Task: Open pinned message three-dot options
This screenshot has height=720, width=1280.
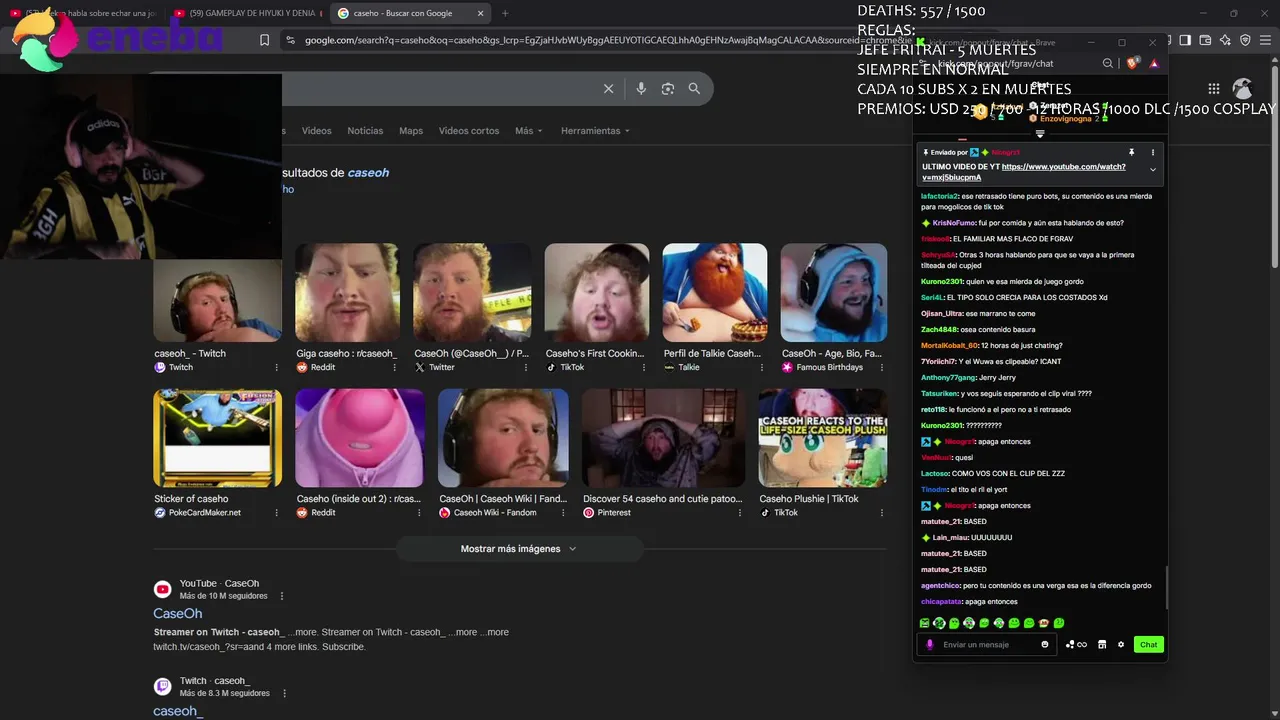Action: pyautogui.click(x=1153, y=152)
